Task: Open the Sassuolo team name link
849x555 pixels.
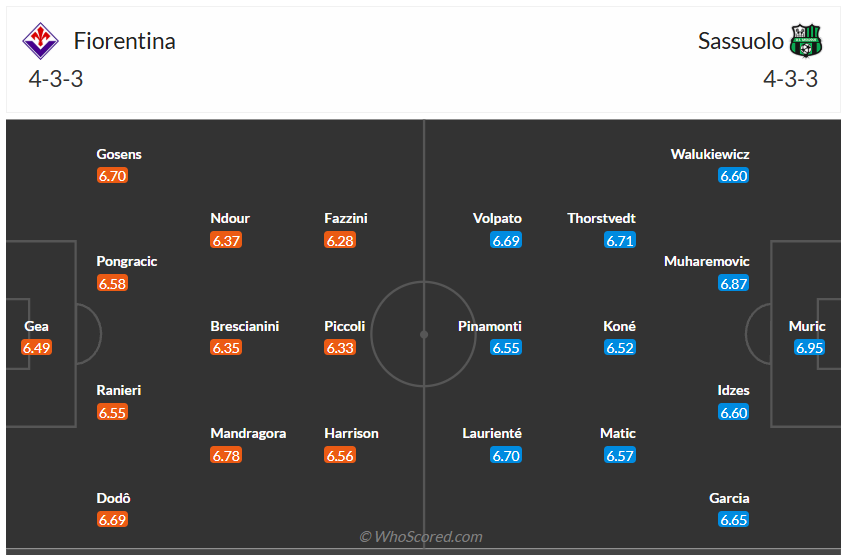Action: click(x=741, y=41)
